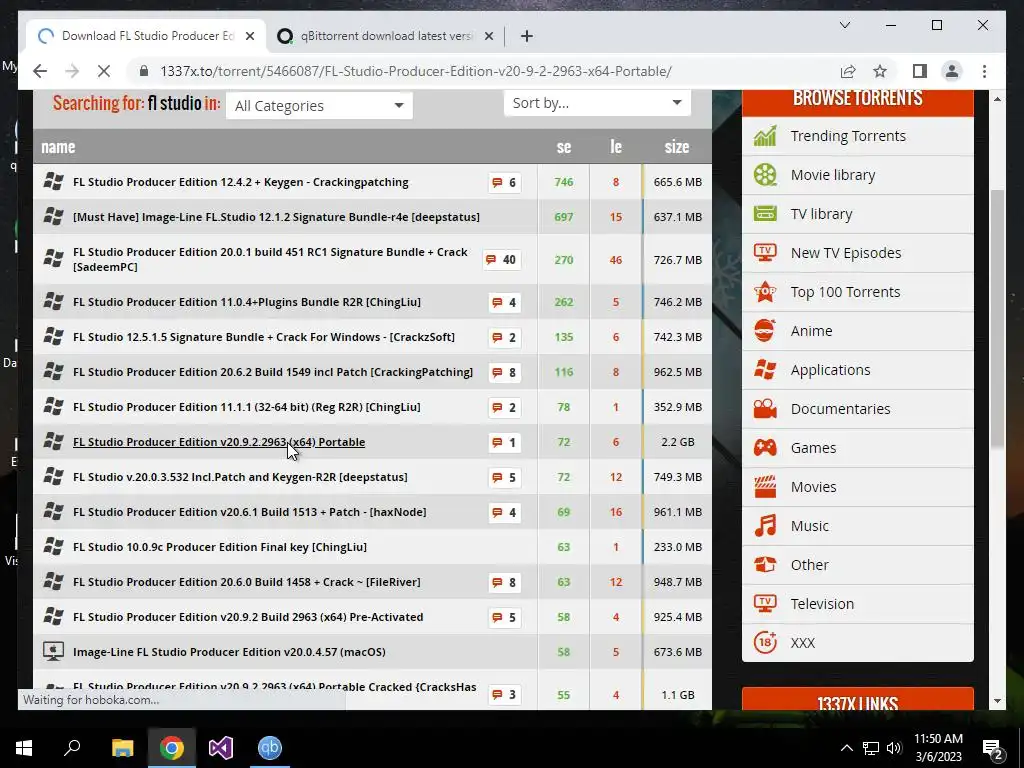Viewport: 1024px width, 768px height.
Task: Switch to the qBittorrent download tab
Action: [385, 36]
